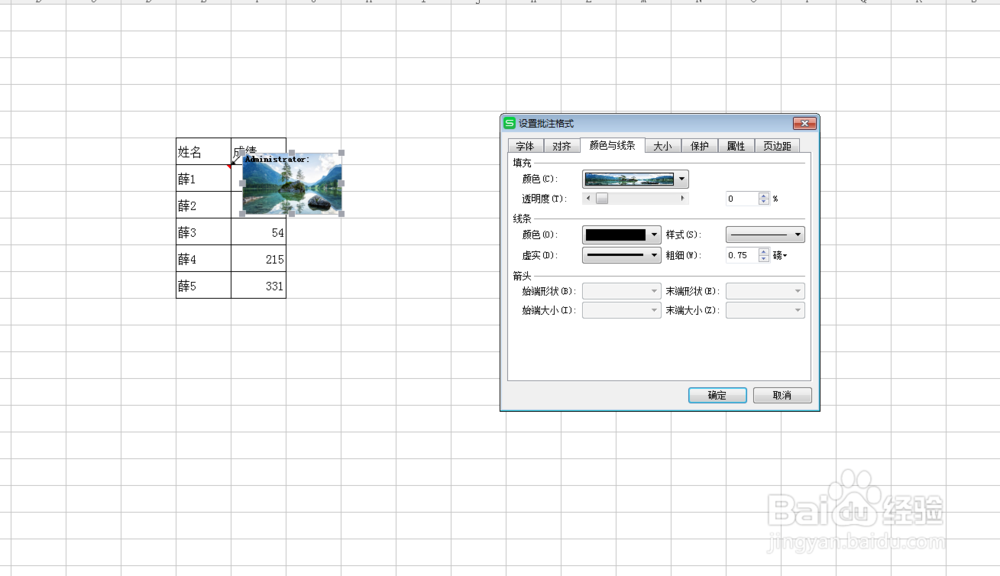Click the transparency slider thumb
The width and height of the screenshot is (1000, 576).
tap(602, 198)
